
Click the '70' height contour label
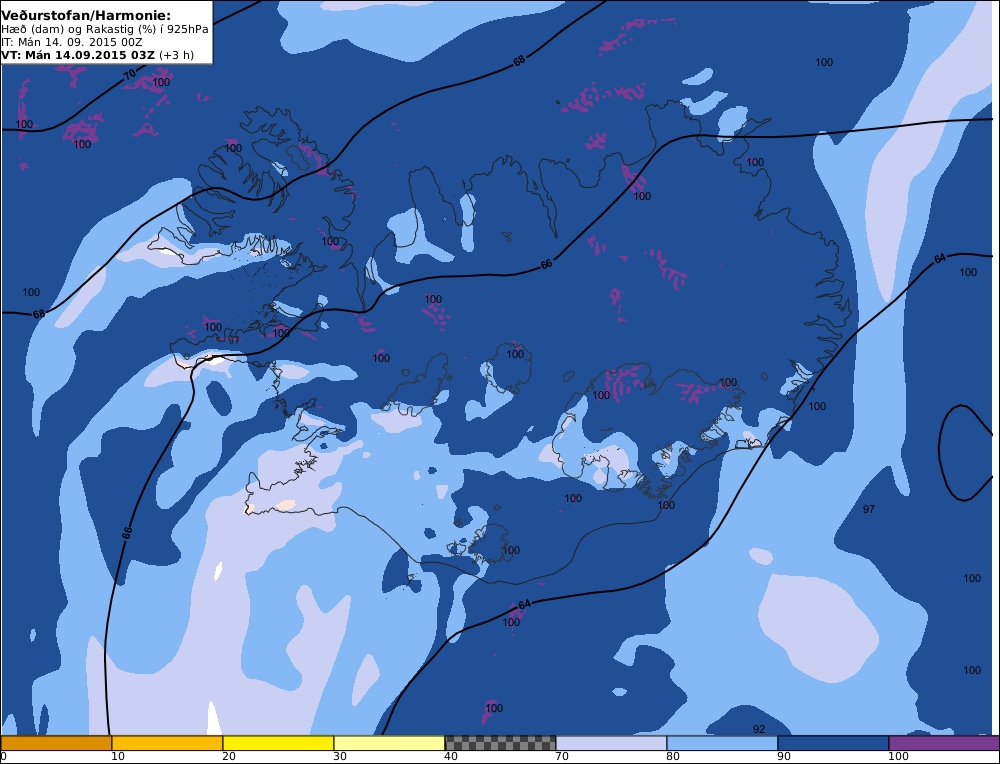point(129,74)
